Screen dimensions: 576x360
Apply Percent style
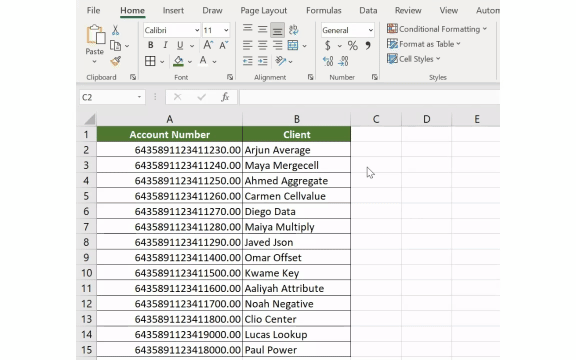[353, 46]
